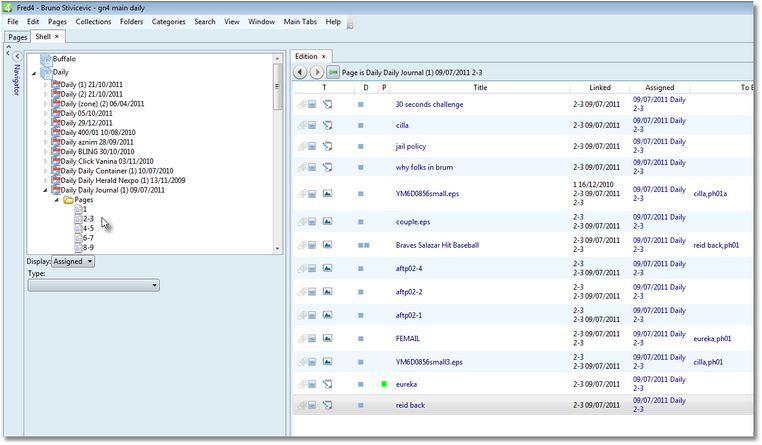Close the Edition tab

(324, 56)
